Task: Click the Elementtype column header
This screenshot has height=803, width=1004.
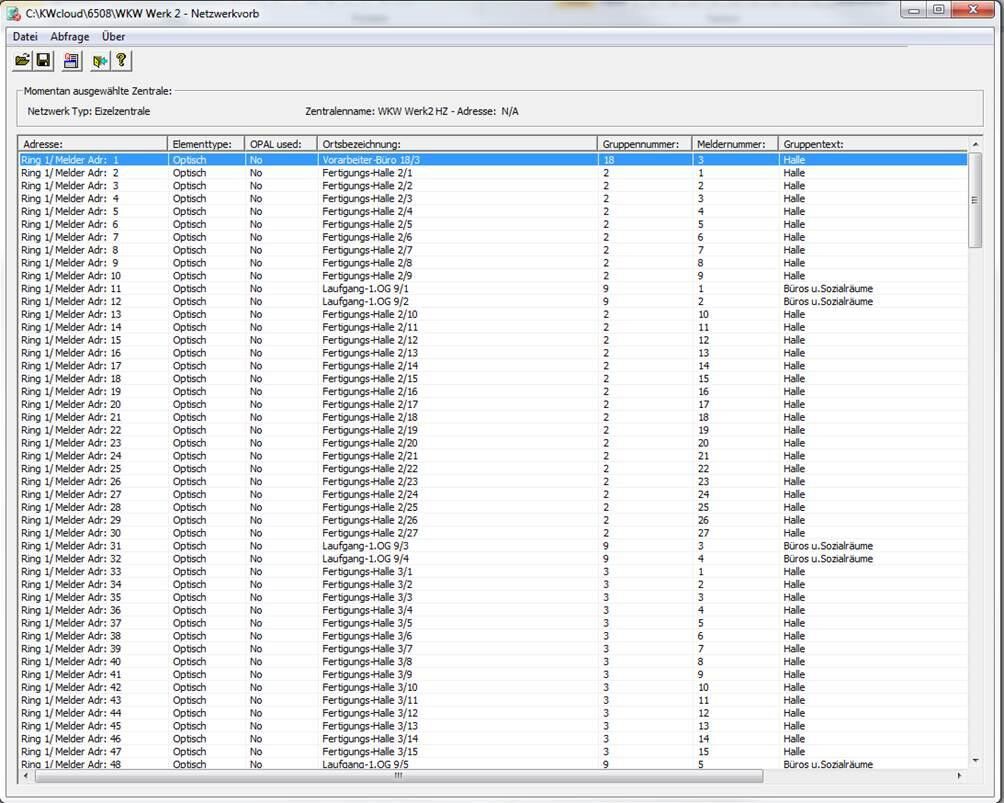Action: [206, 144]
